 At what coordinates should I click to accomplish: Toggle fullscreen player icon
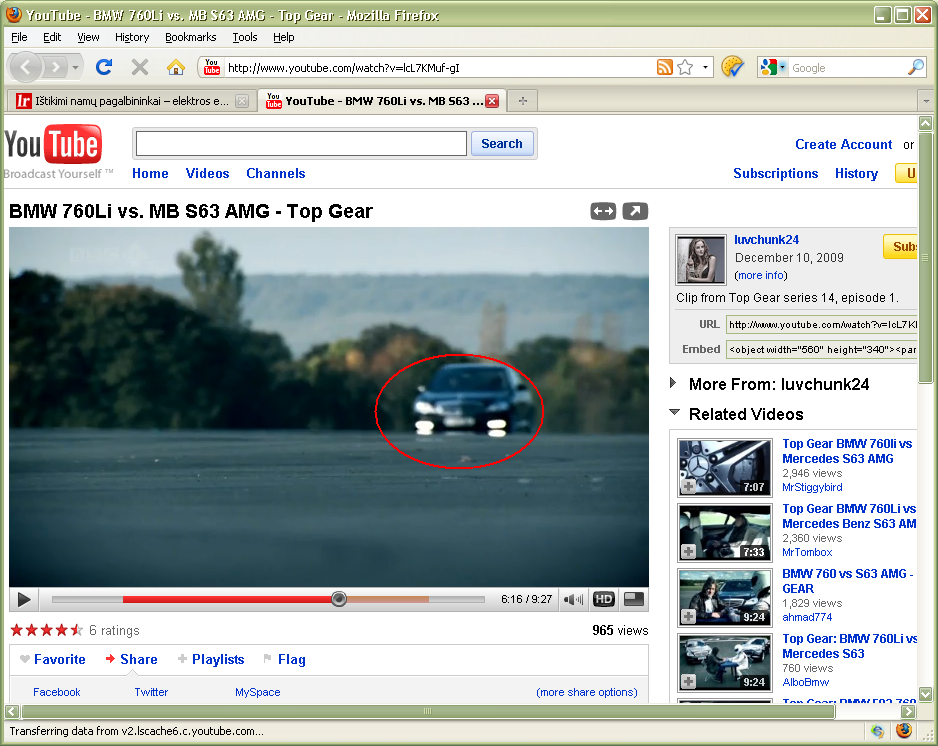(x=634, y=599)
